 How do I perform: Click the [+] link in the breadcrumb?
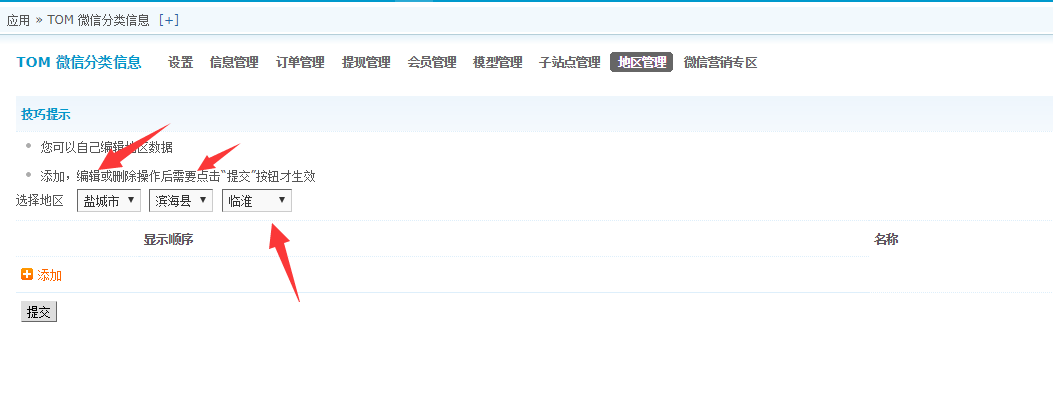[169, 20]
